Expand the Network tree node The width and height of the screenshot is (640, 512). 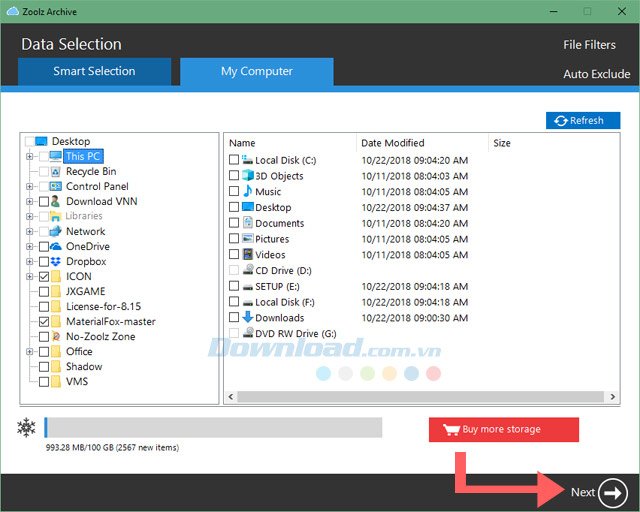pyautogui.click(x=30, y=232)
